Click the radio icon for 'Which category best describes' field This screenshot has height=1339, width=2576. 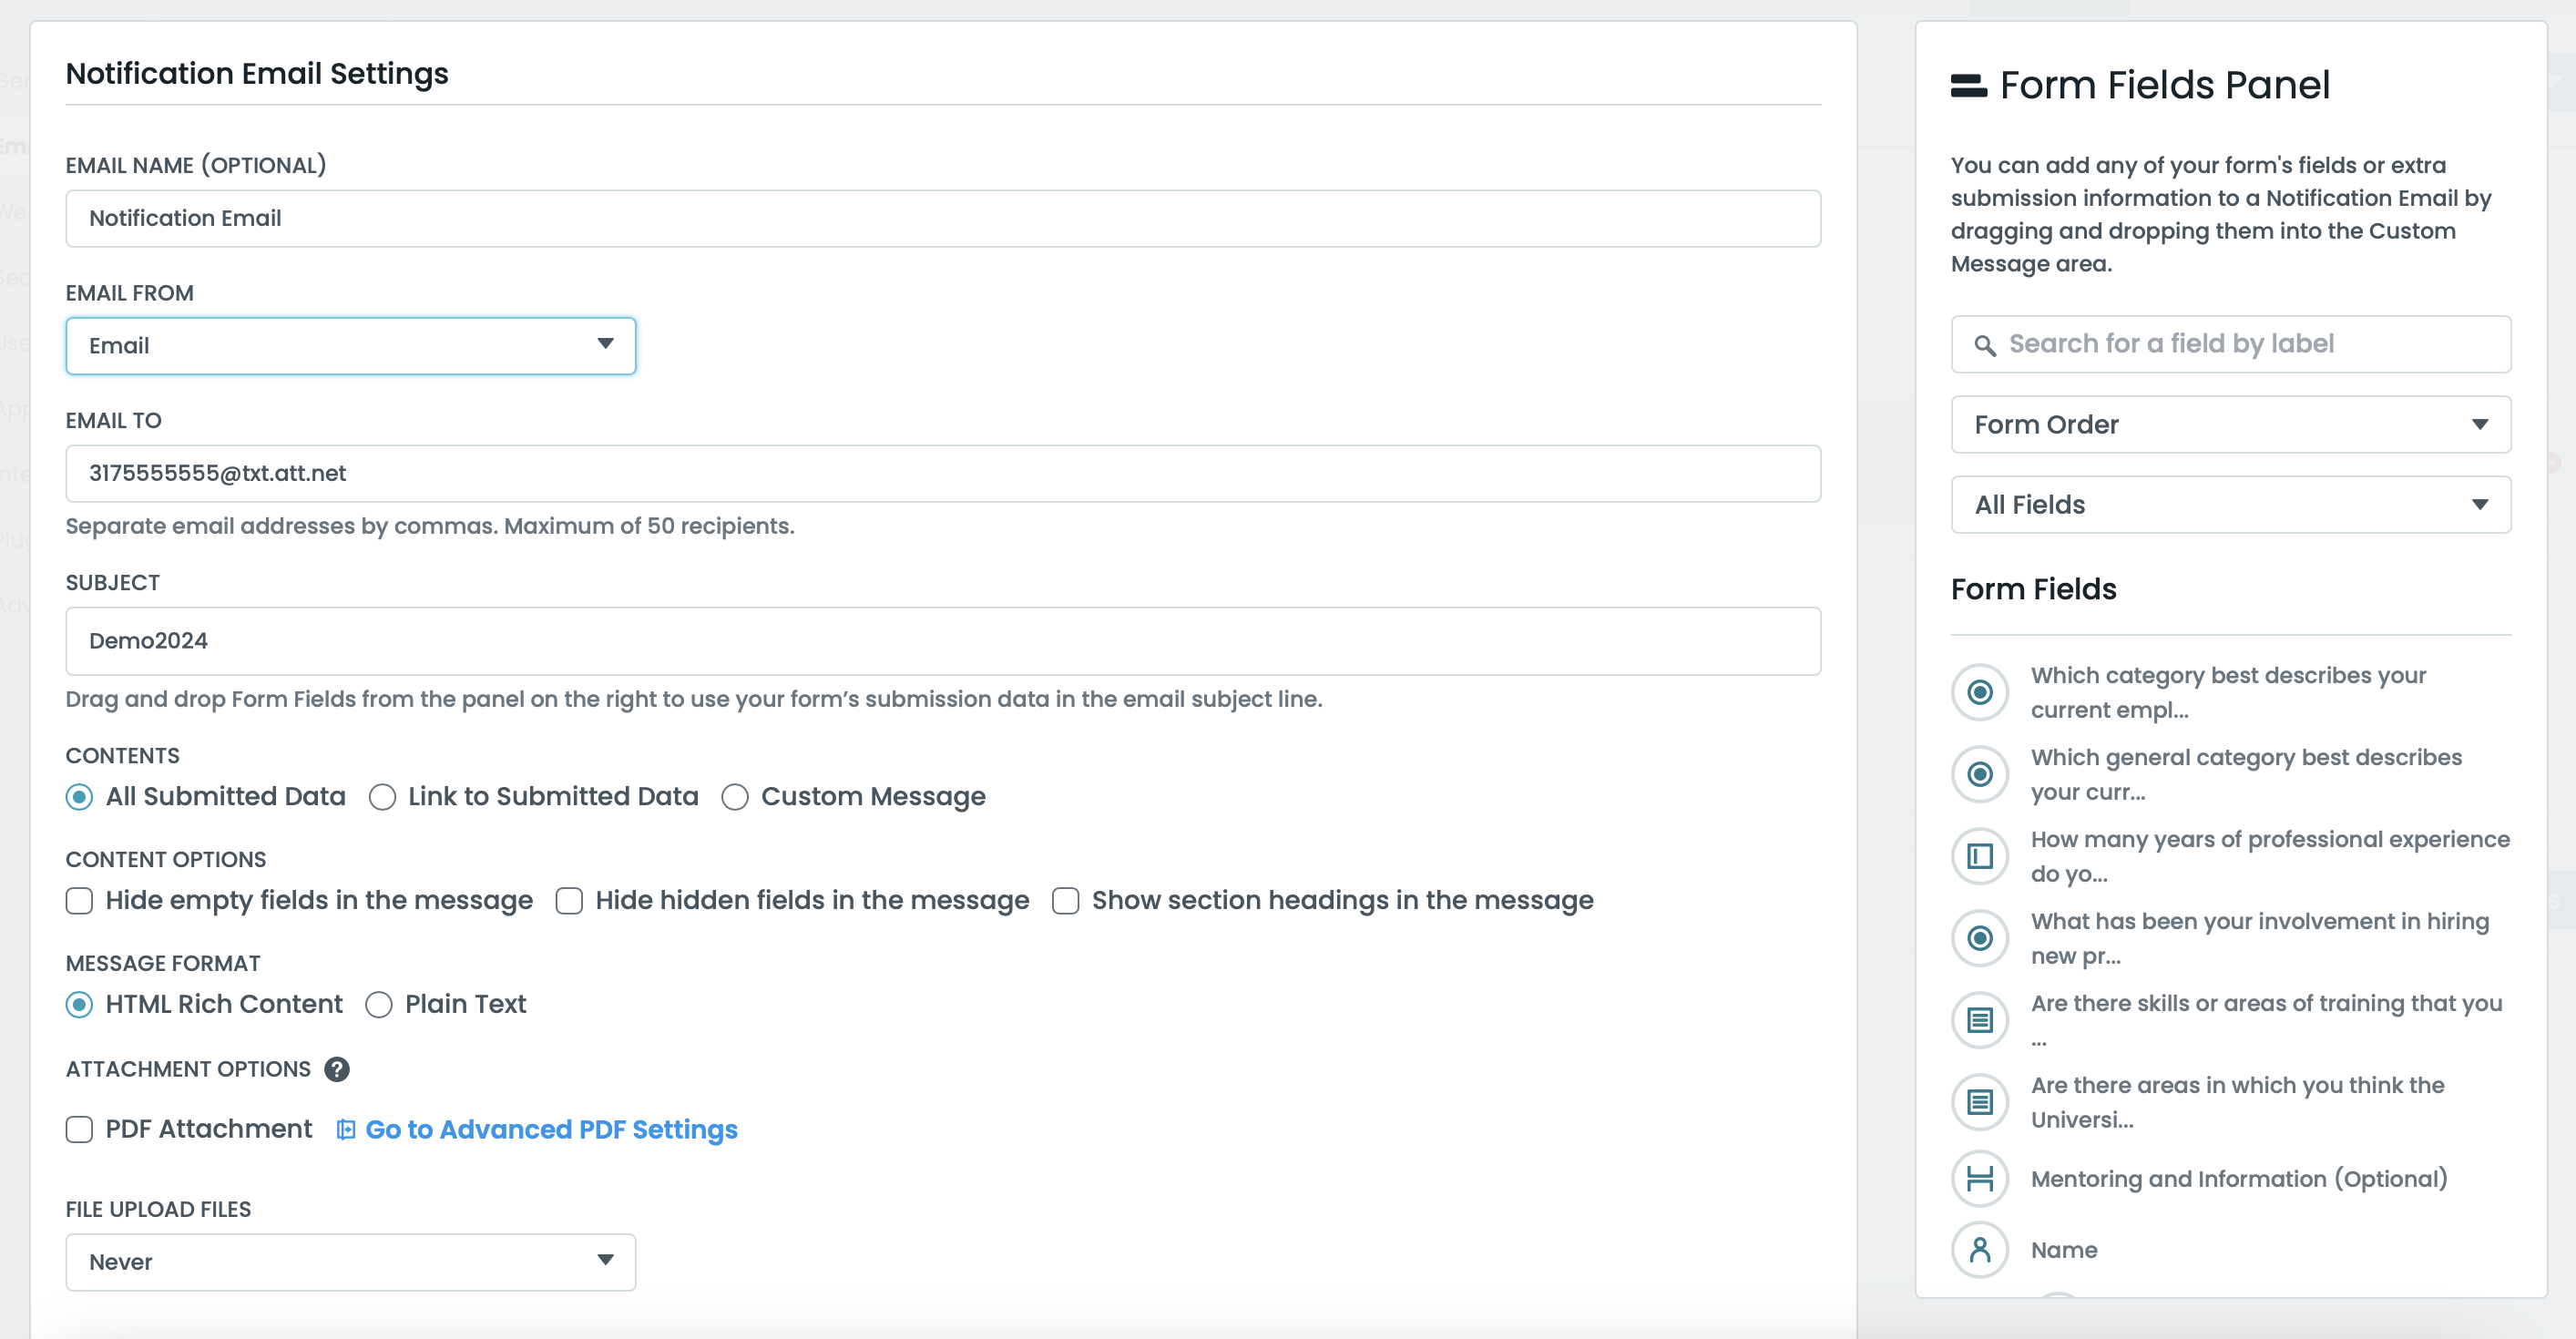[x=1979, y=692]
